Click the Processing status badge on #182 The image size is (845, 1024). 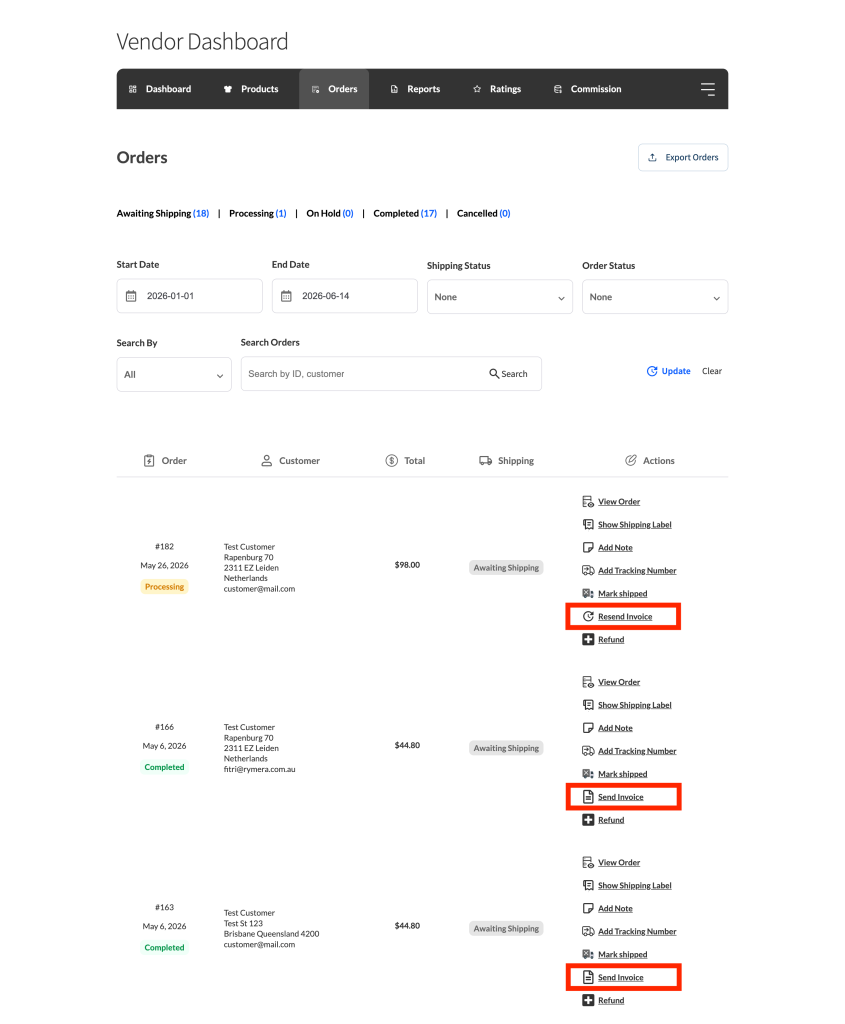[165, 586]
